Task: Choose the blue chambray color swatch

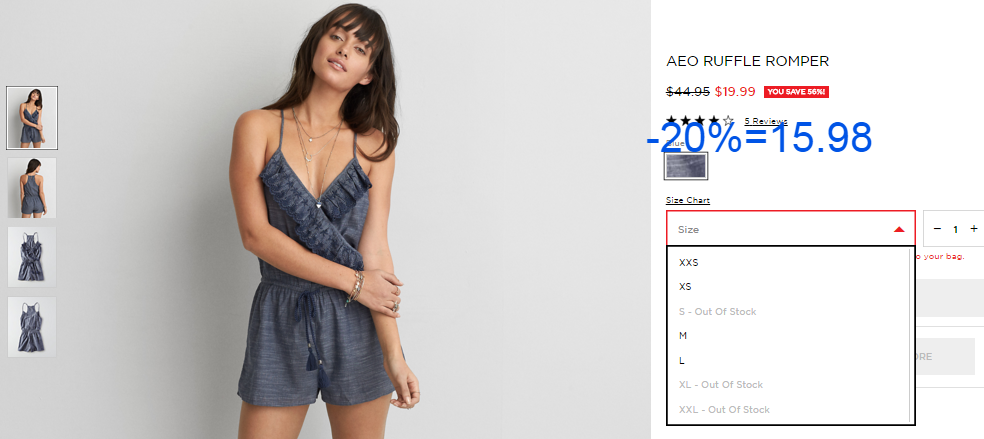Action: pos(686,166)
